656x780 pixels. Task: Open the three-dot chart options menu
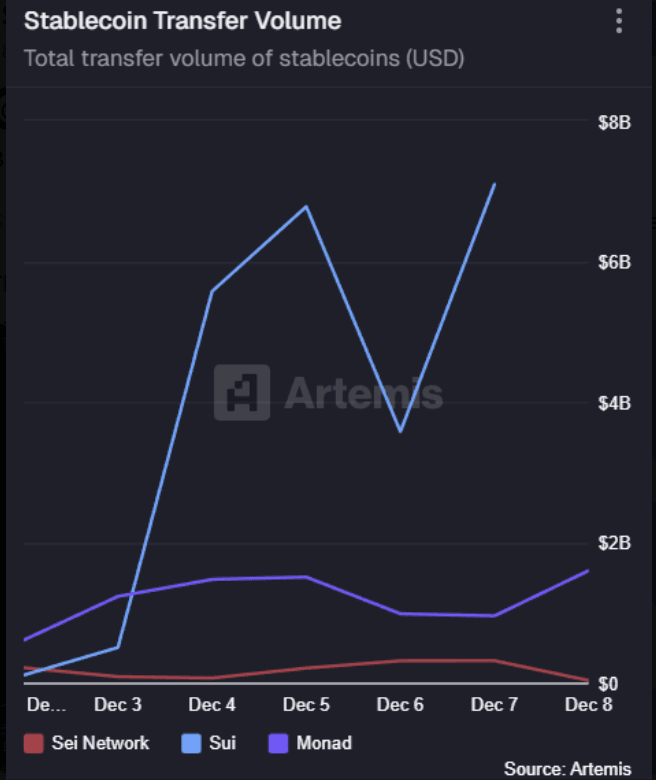(620, 20)
